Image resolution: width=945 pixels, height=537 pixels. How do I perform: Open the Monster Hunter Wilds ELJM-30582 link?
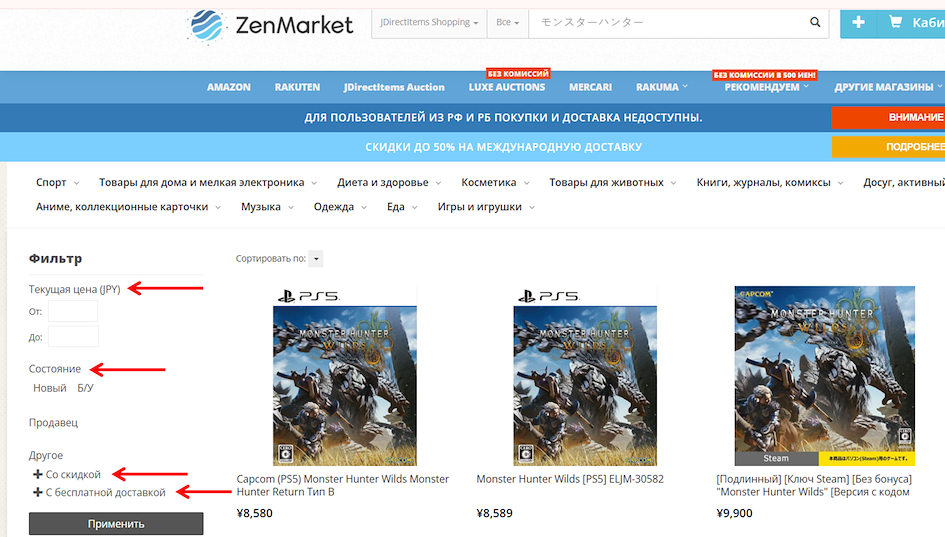click(x=570, y=479)
